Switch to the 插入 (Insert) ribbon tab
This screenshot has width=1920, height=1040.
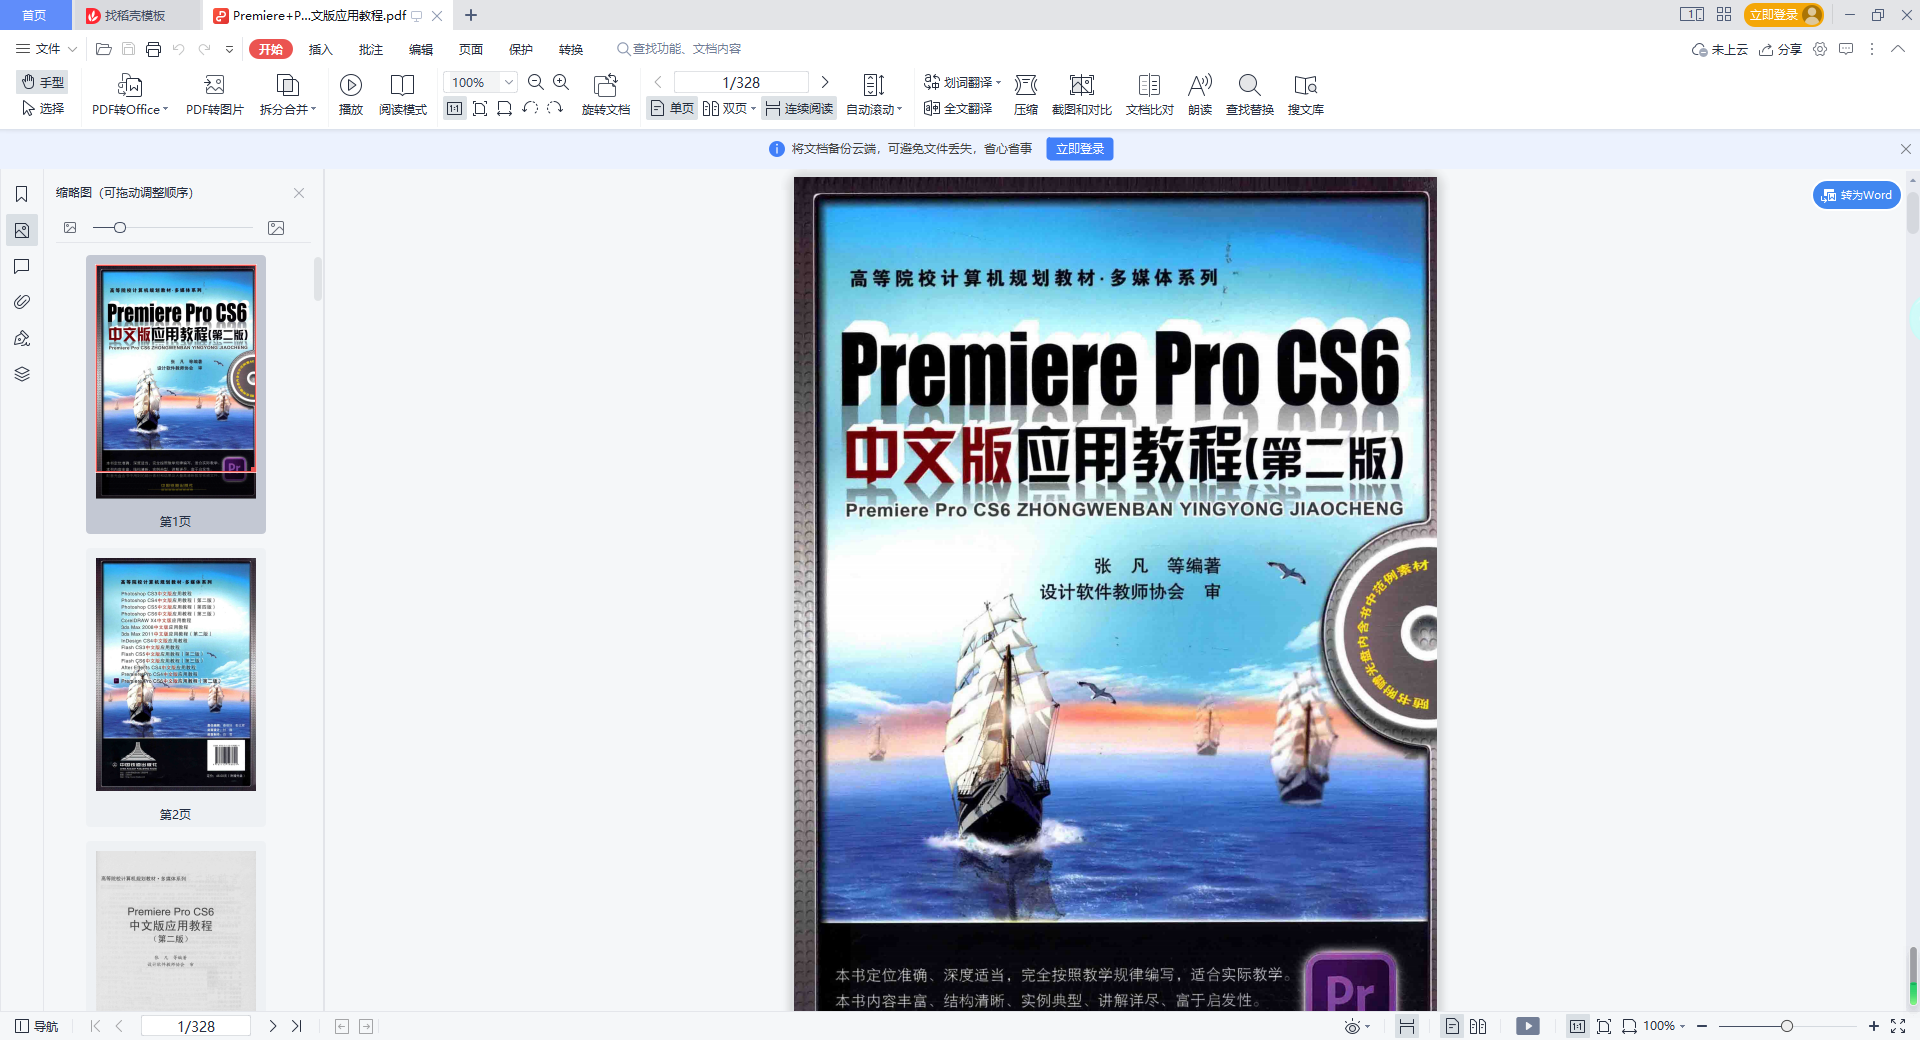[320, 49]
